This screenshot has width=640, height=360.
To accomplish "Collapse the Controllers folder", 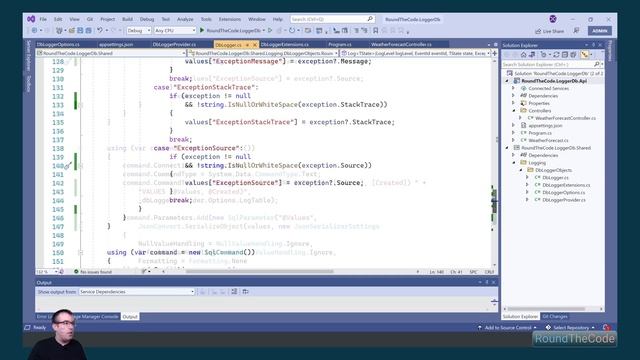I will [x=513, y=111].
